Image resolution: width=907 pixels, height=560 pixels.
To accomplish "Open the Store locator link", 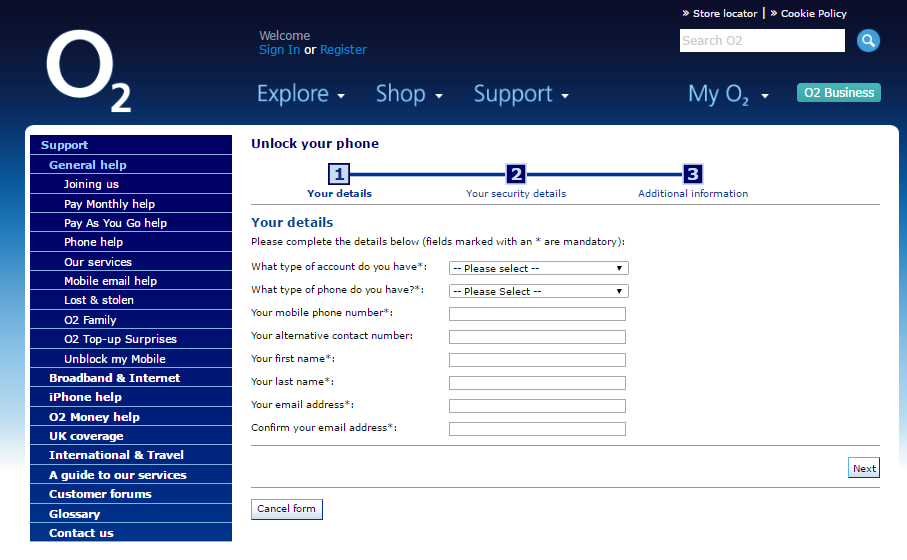I will tap(725, 13).
